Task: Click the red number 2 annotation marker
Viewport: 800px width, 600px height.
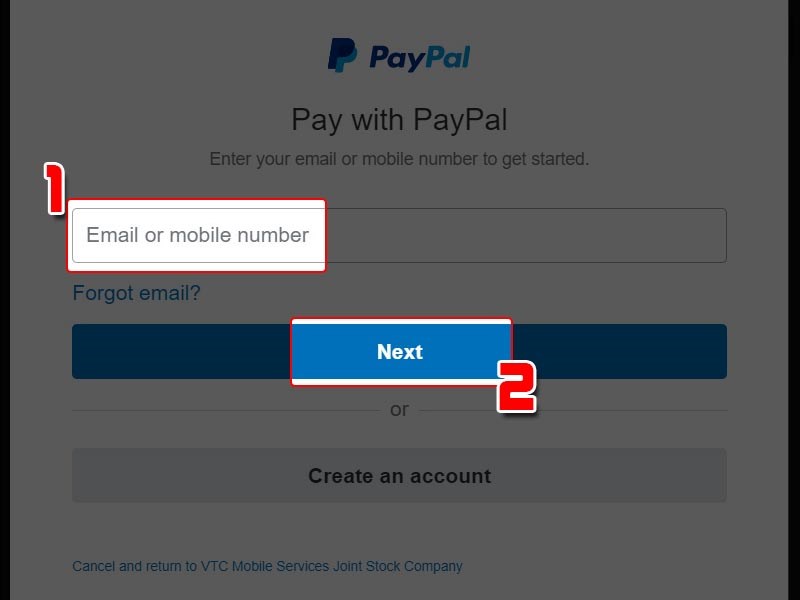Action: (x=516, y=386)
